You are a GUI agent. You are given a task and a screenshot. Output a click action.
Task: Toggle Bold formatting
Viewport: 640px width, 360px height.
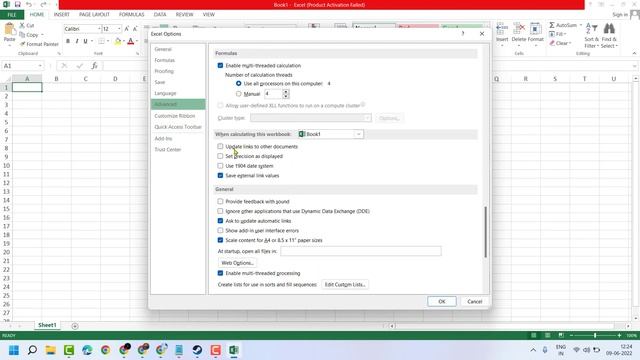pos(68,41)
